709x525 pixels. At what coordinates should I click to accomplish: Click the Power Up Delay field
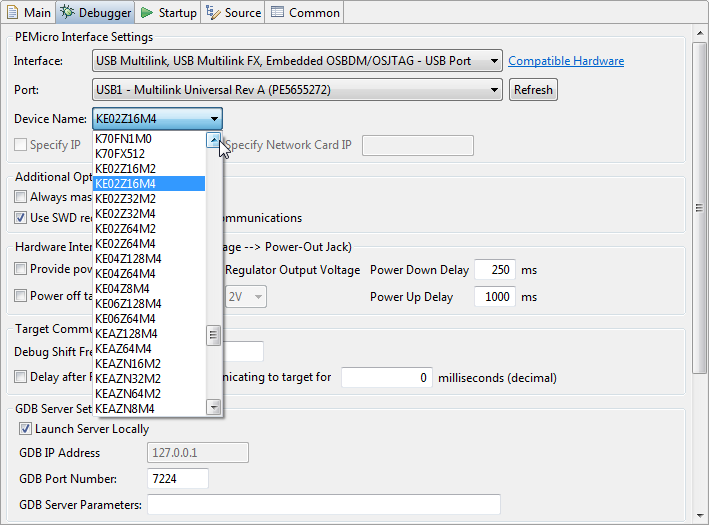point(495,297)
